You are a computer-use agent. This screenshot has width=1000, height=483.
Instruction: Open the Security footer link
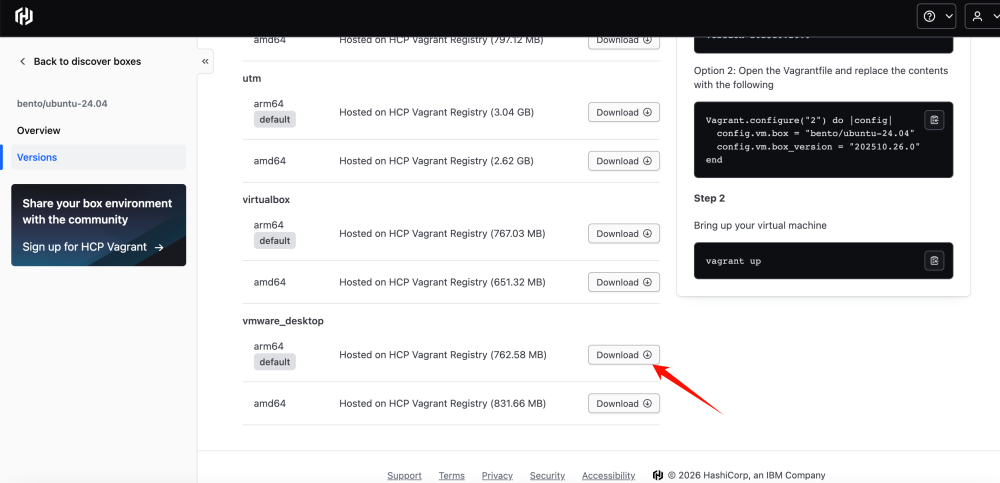[547, 475]
